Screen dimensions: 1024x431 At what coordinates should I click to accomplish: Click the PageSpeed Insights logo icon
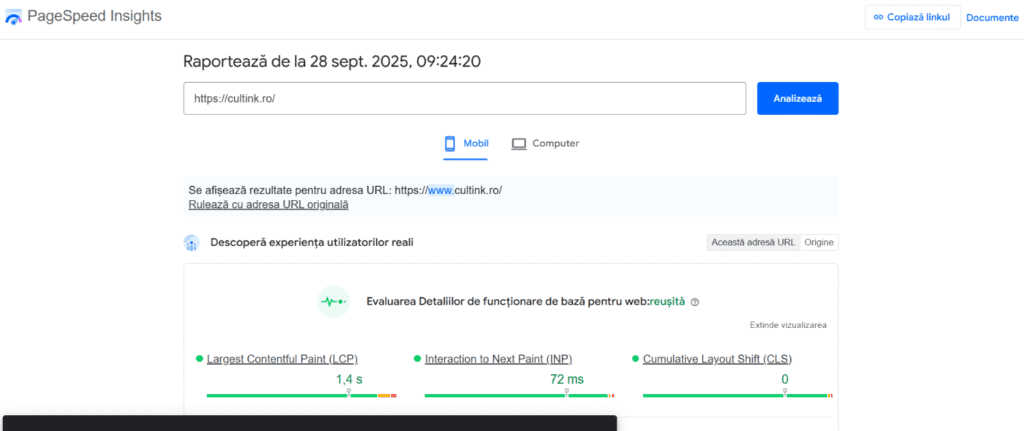click(13, 18)
